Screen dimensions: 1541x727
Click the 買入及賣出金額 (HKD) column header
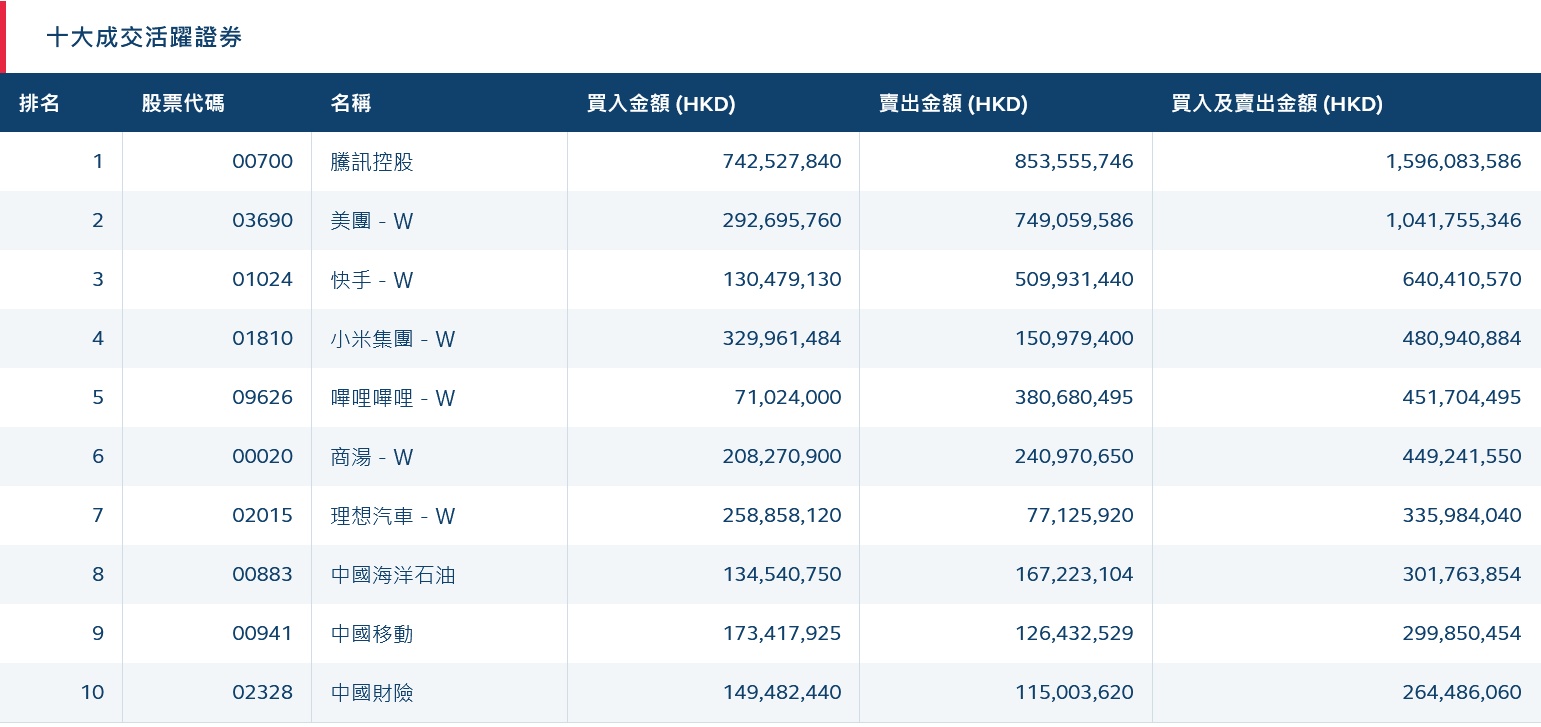(1277, 103)
